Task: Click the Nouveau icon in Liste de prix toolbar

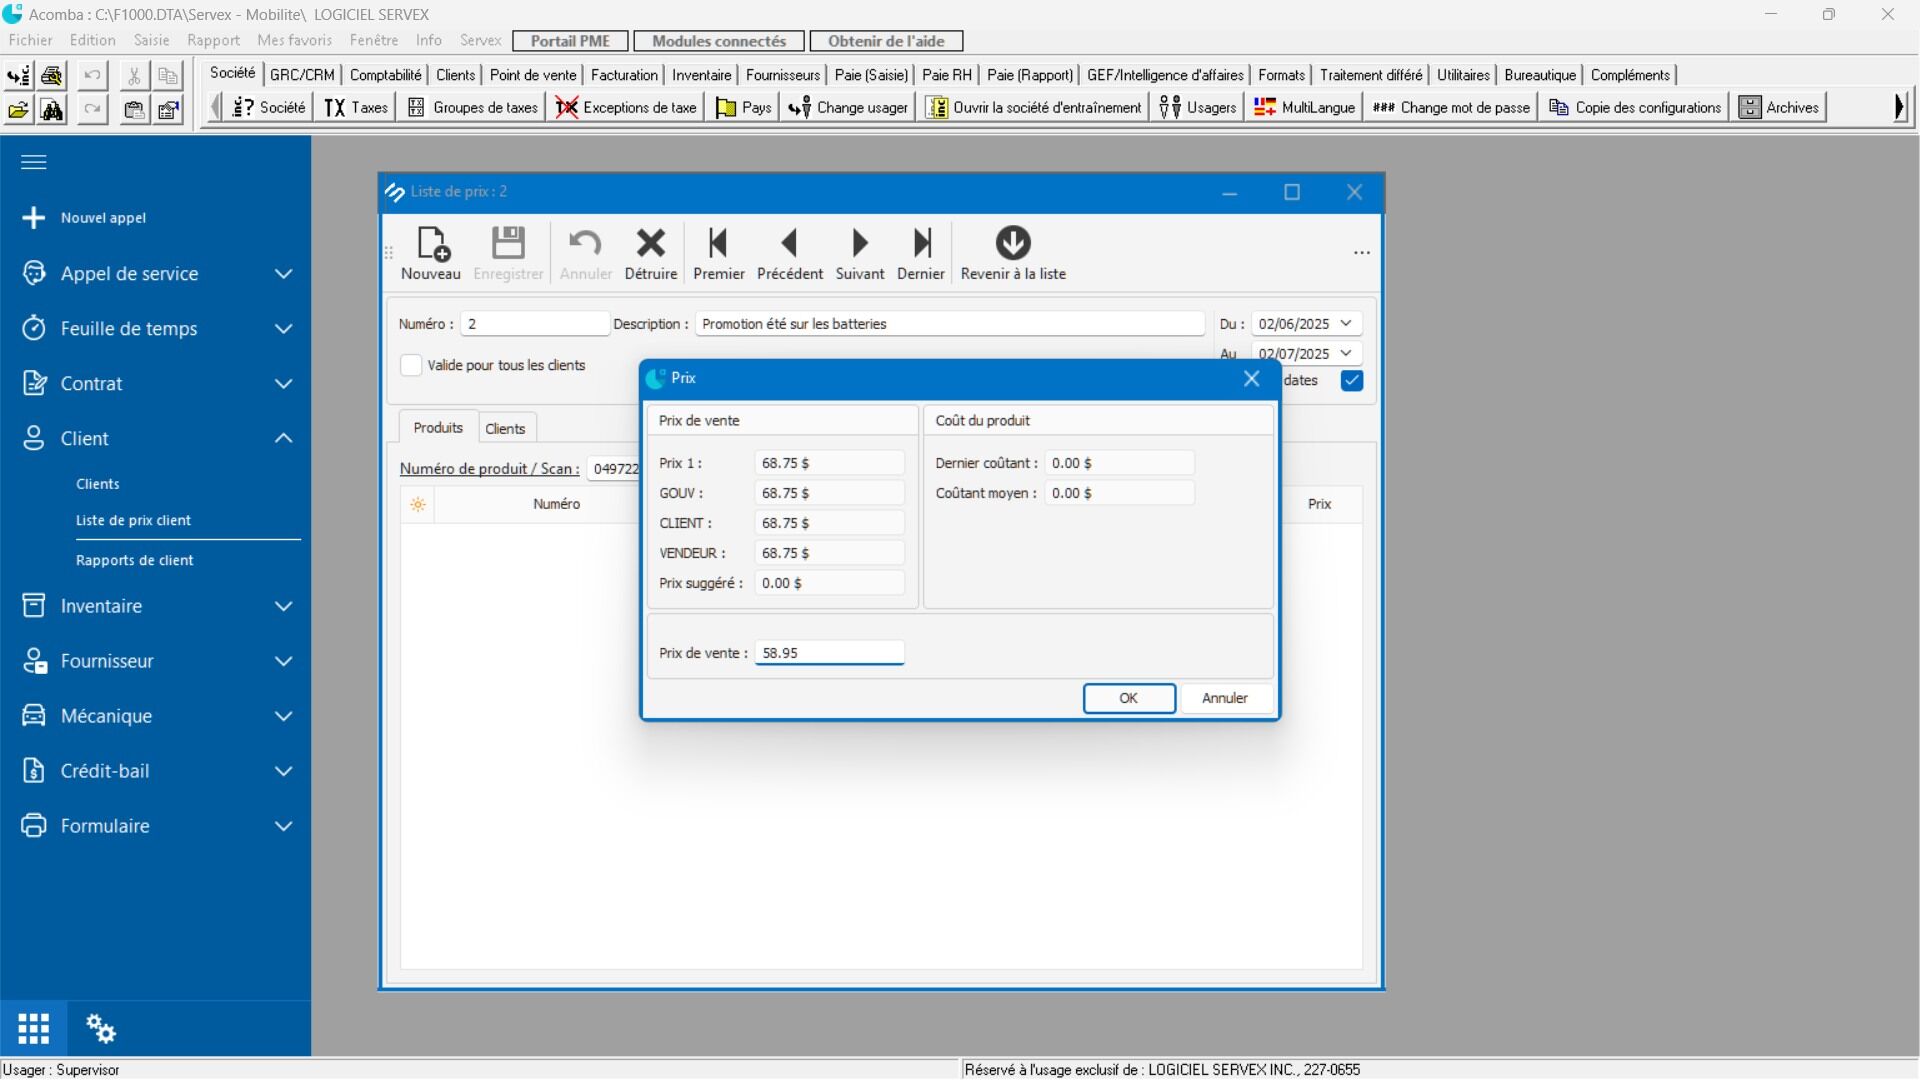Action: coord(432,244)
